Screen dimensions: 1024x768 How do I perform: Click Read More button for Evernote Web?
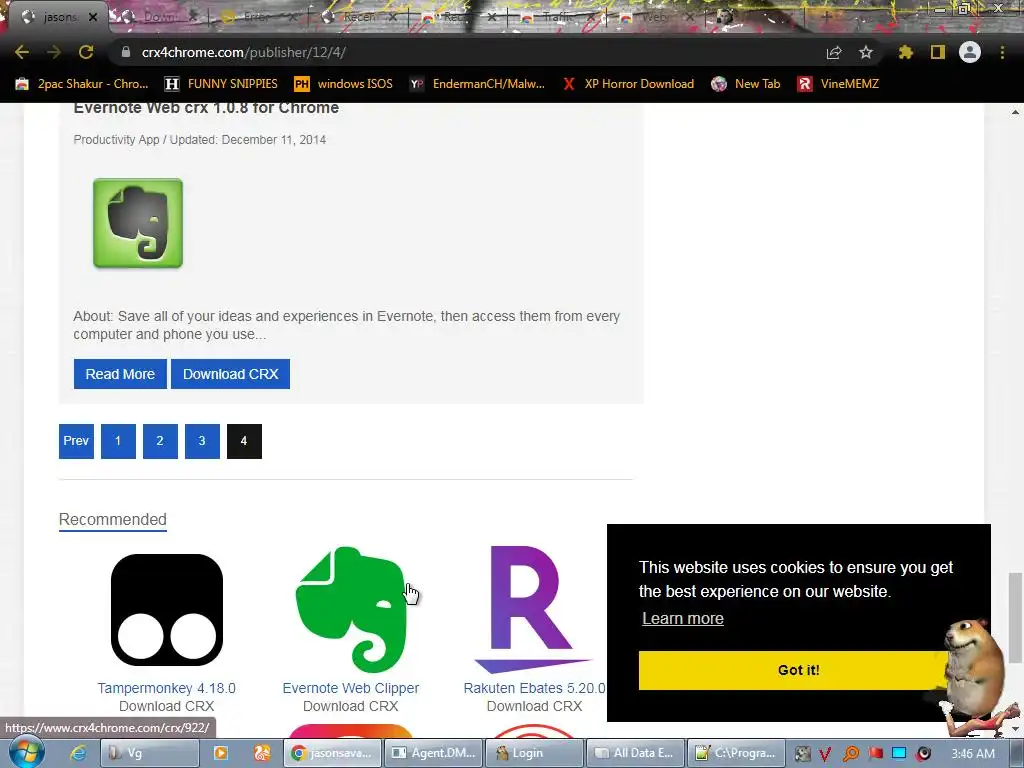click(120, 374)
